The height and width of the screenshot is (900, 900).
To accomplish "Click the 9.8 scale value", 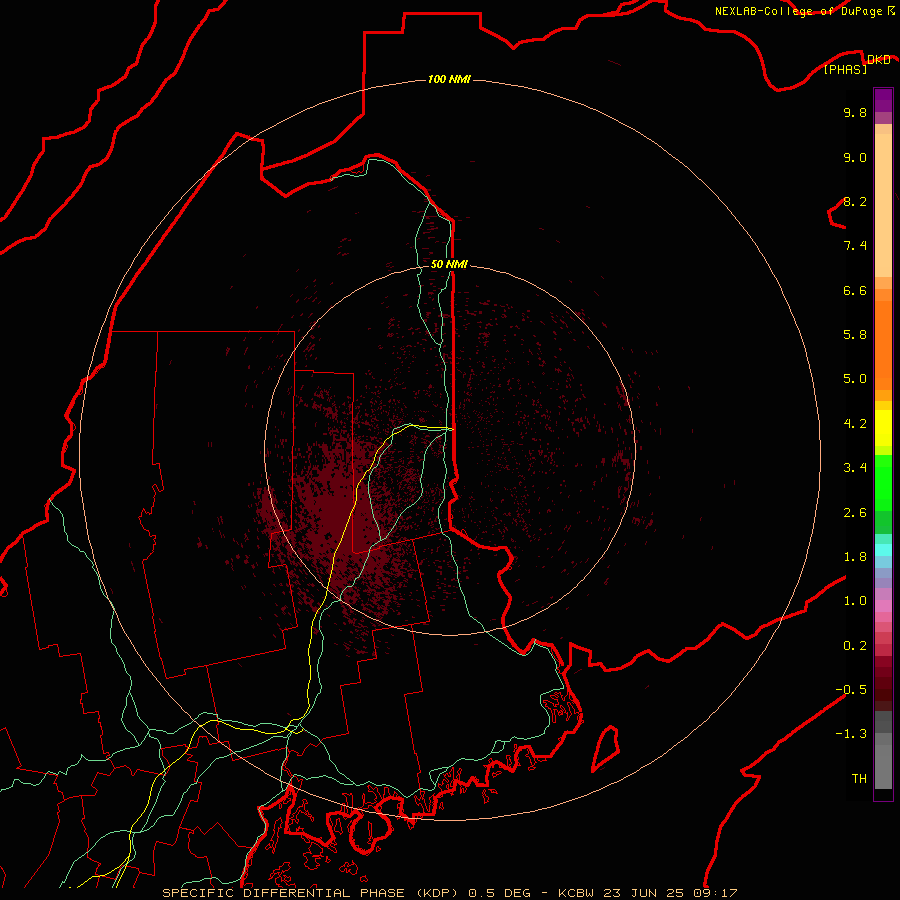I will [x=855, y=112].
